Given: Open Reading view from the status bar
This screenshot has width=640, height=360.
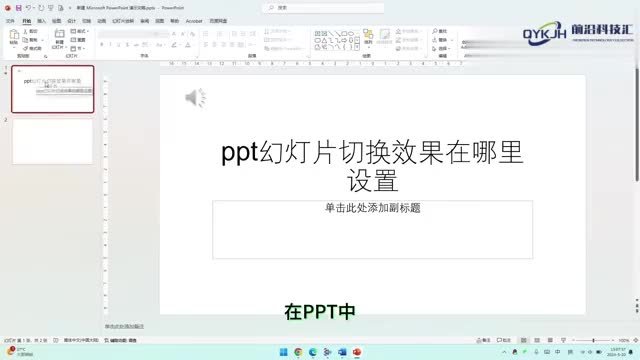Looking at the screenshot, I should pos(550,340).
